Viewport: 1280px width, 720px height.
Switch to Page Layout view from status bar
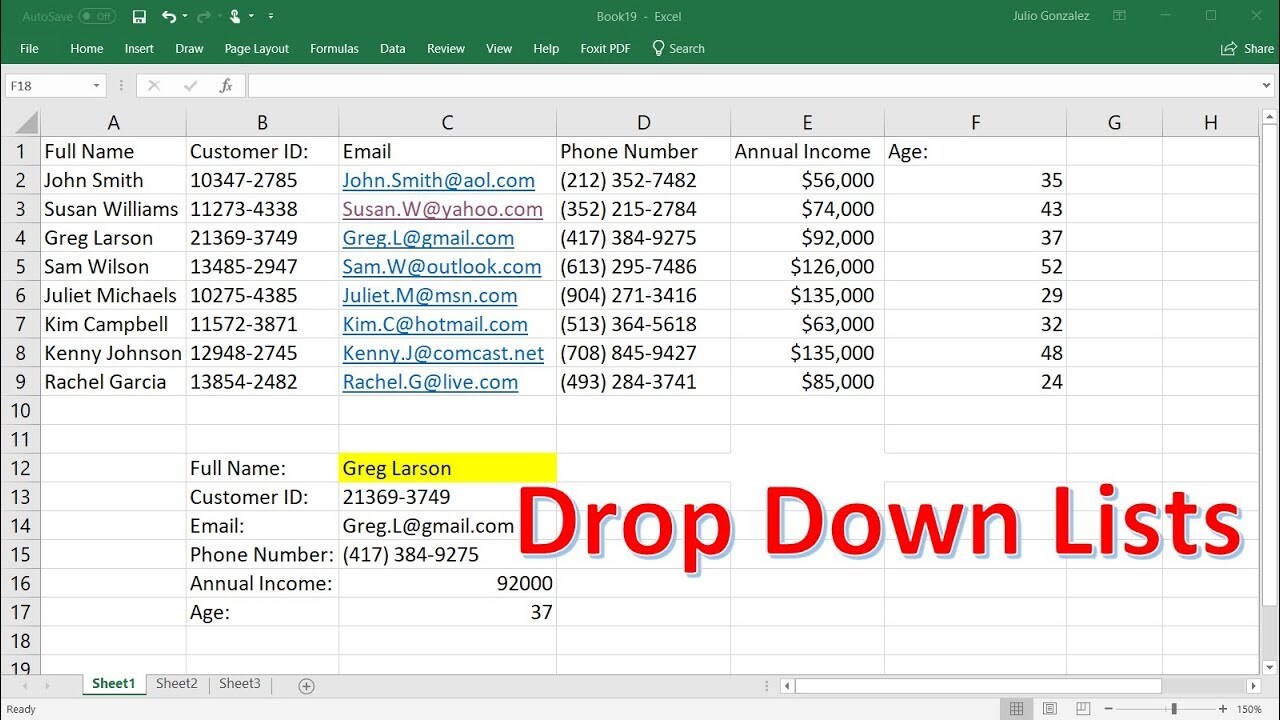[1050, 708]
